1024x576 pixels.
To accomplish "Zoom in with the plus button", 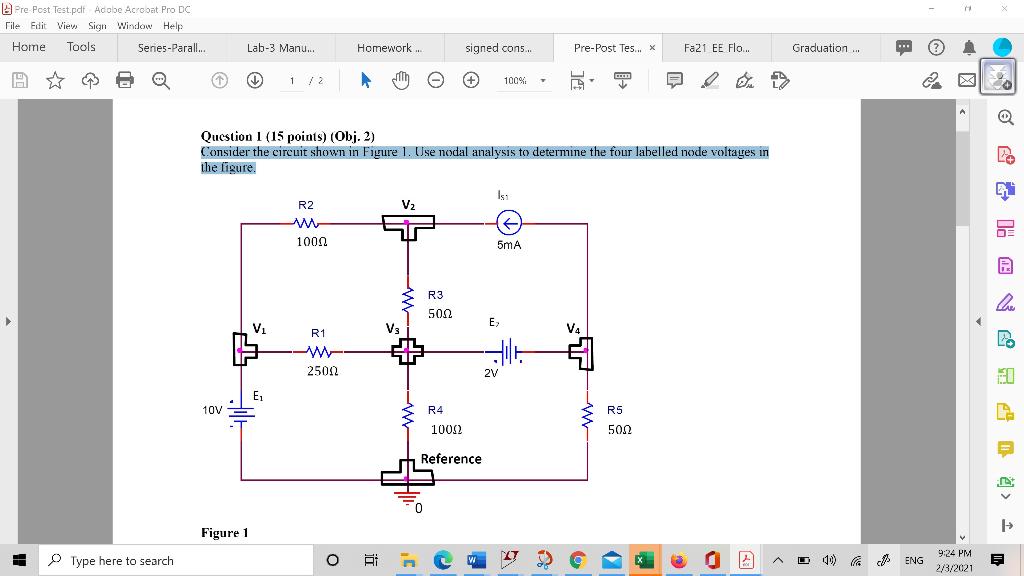I will (471, 80).
